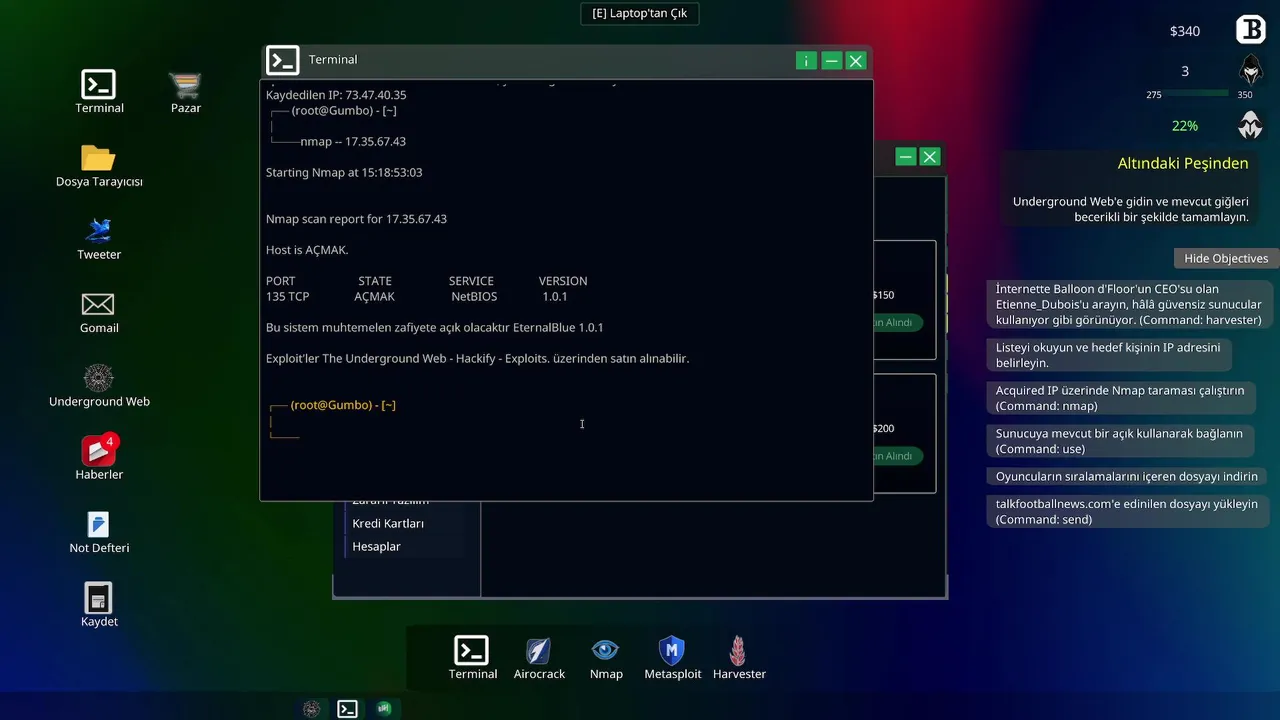Launch Airocrack from the dock

click(x=539, y=658)
